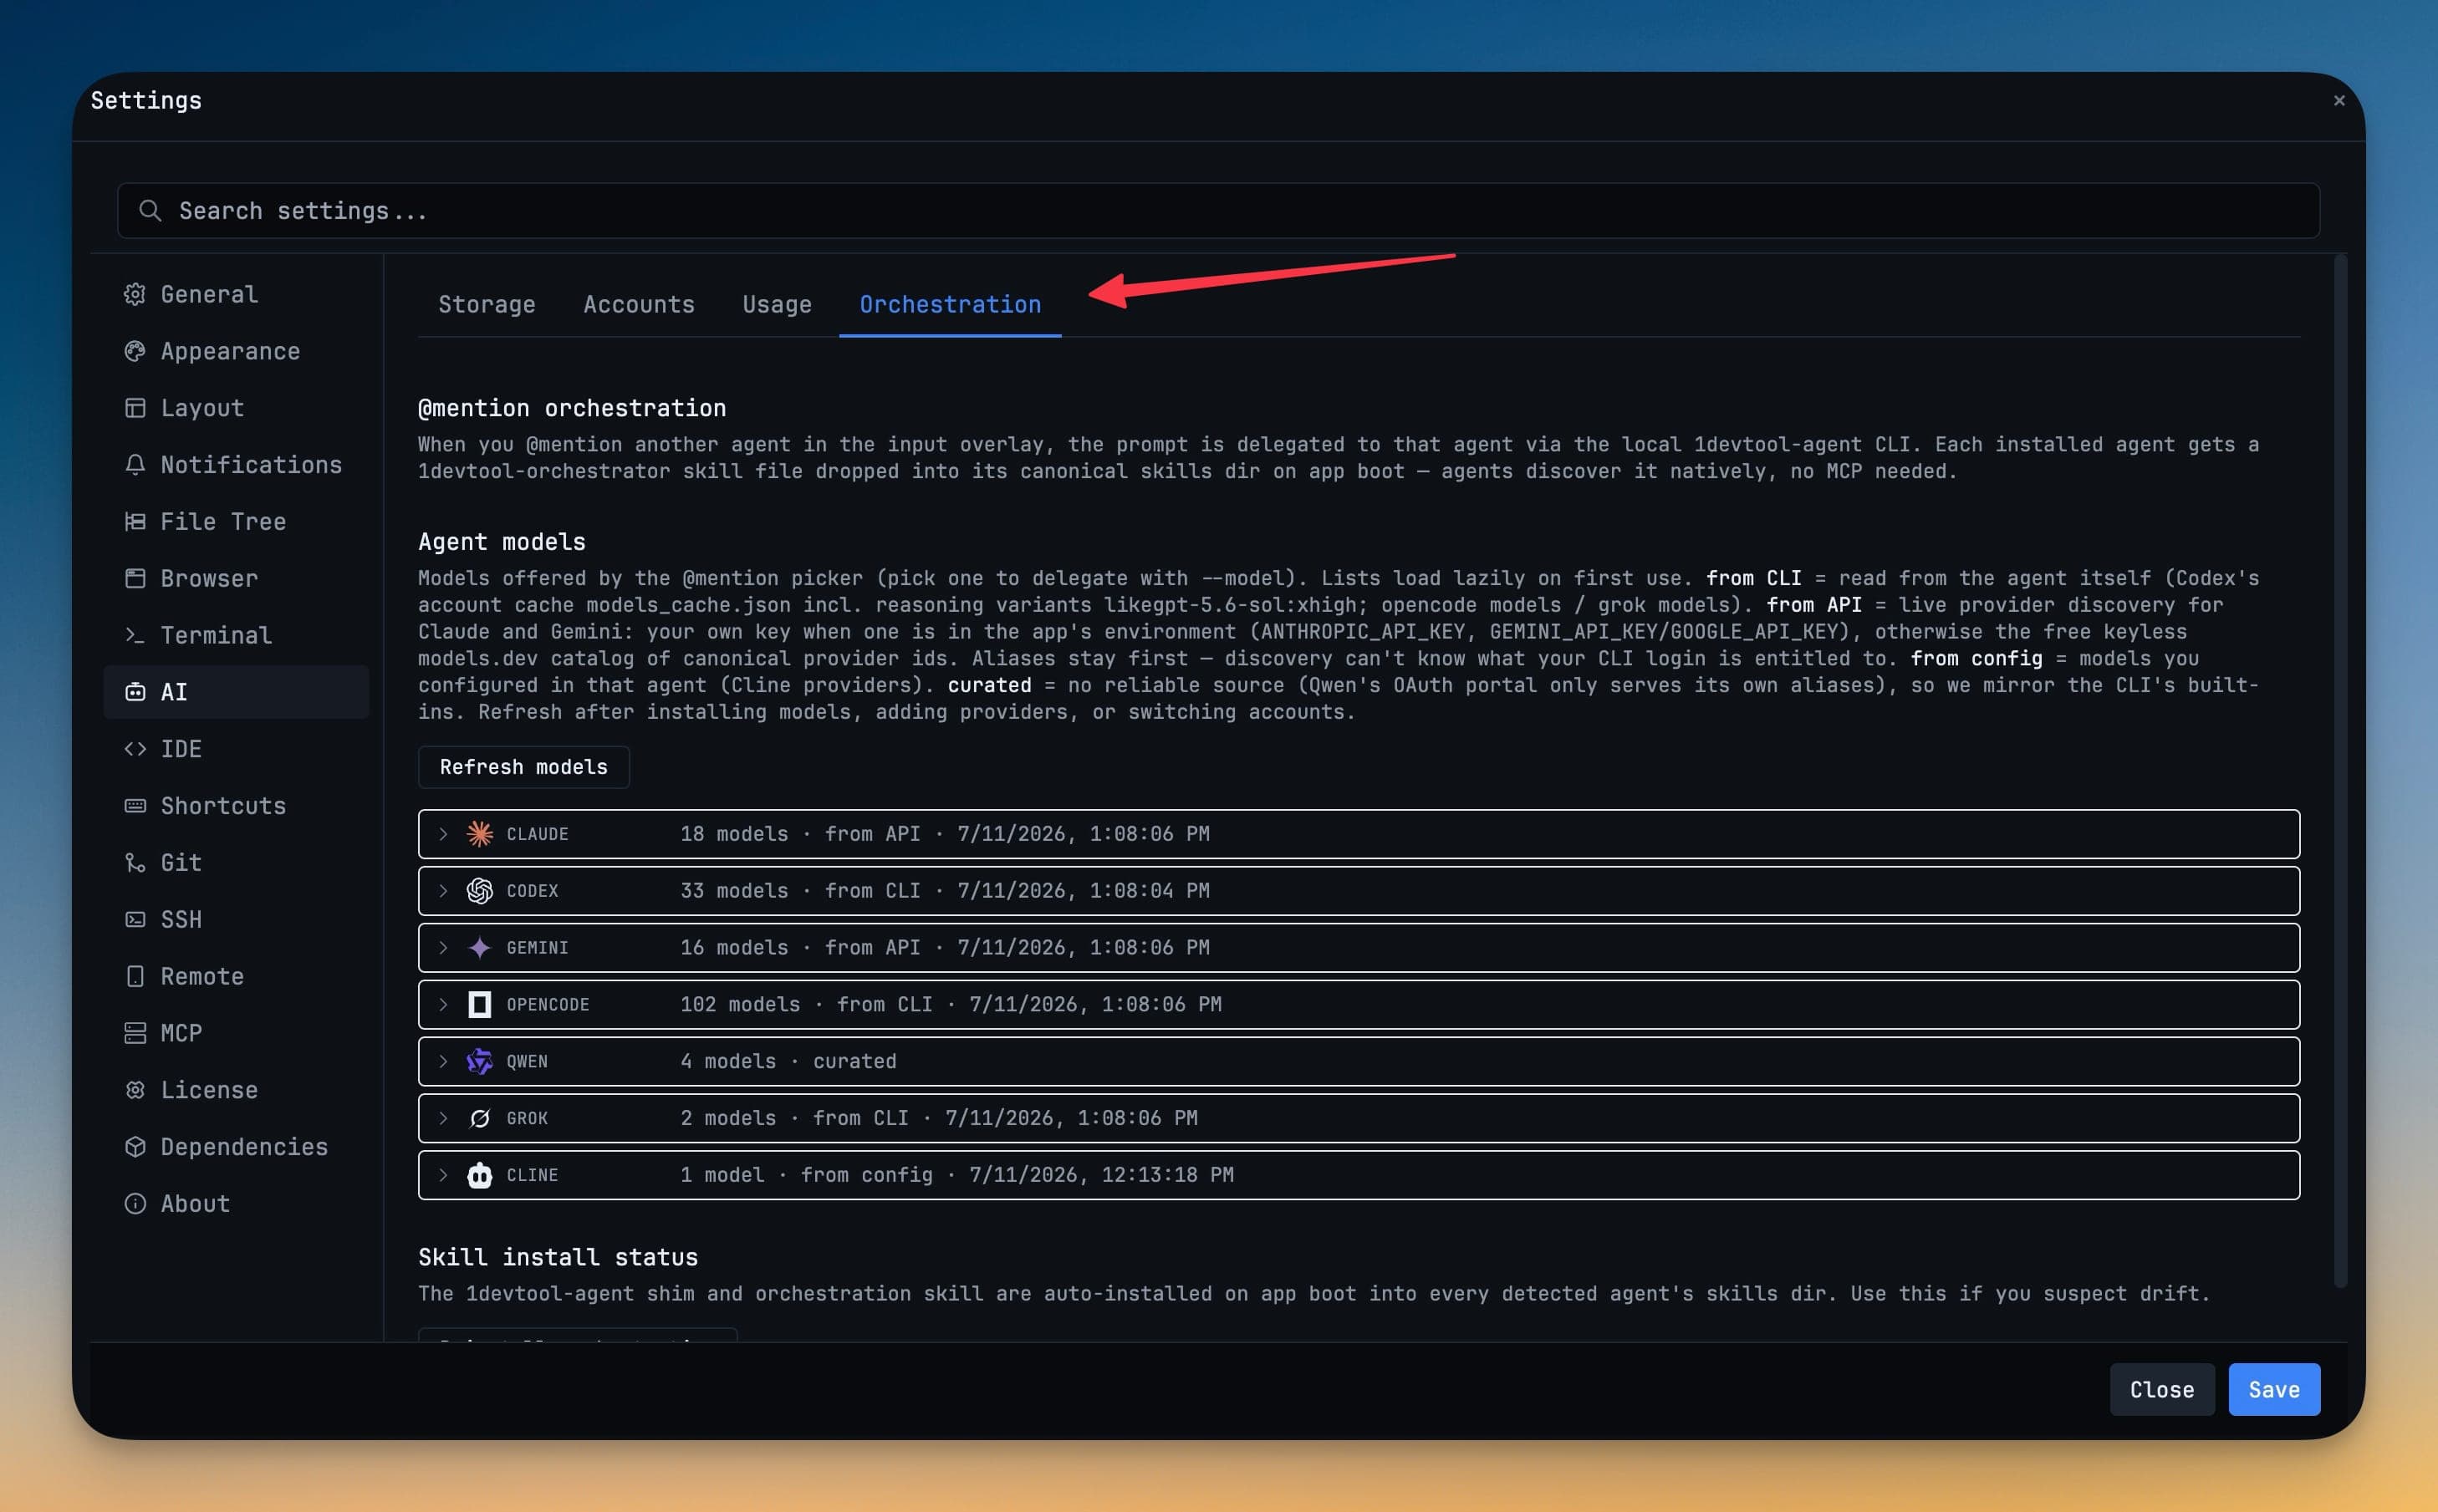Click the Appearance palette icon
2438x1512 pixels.
click(x=135, y=351)
